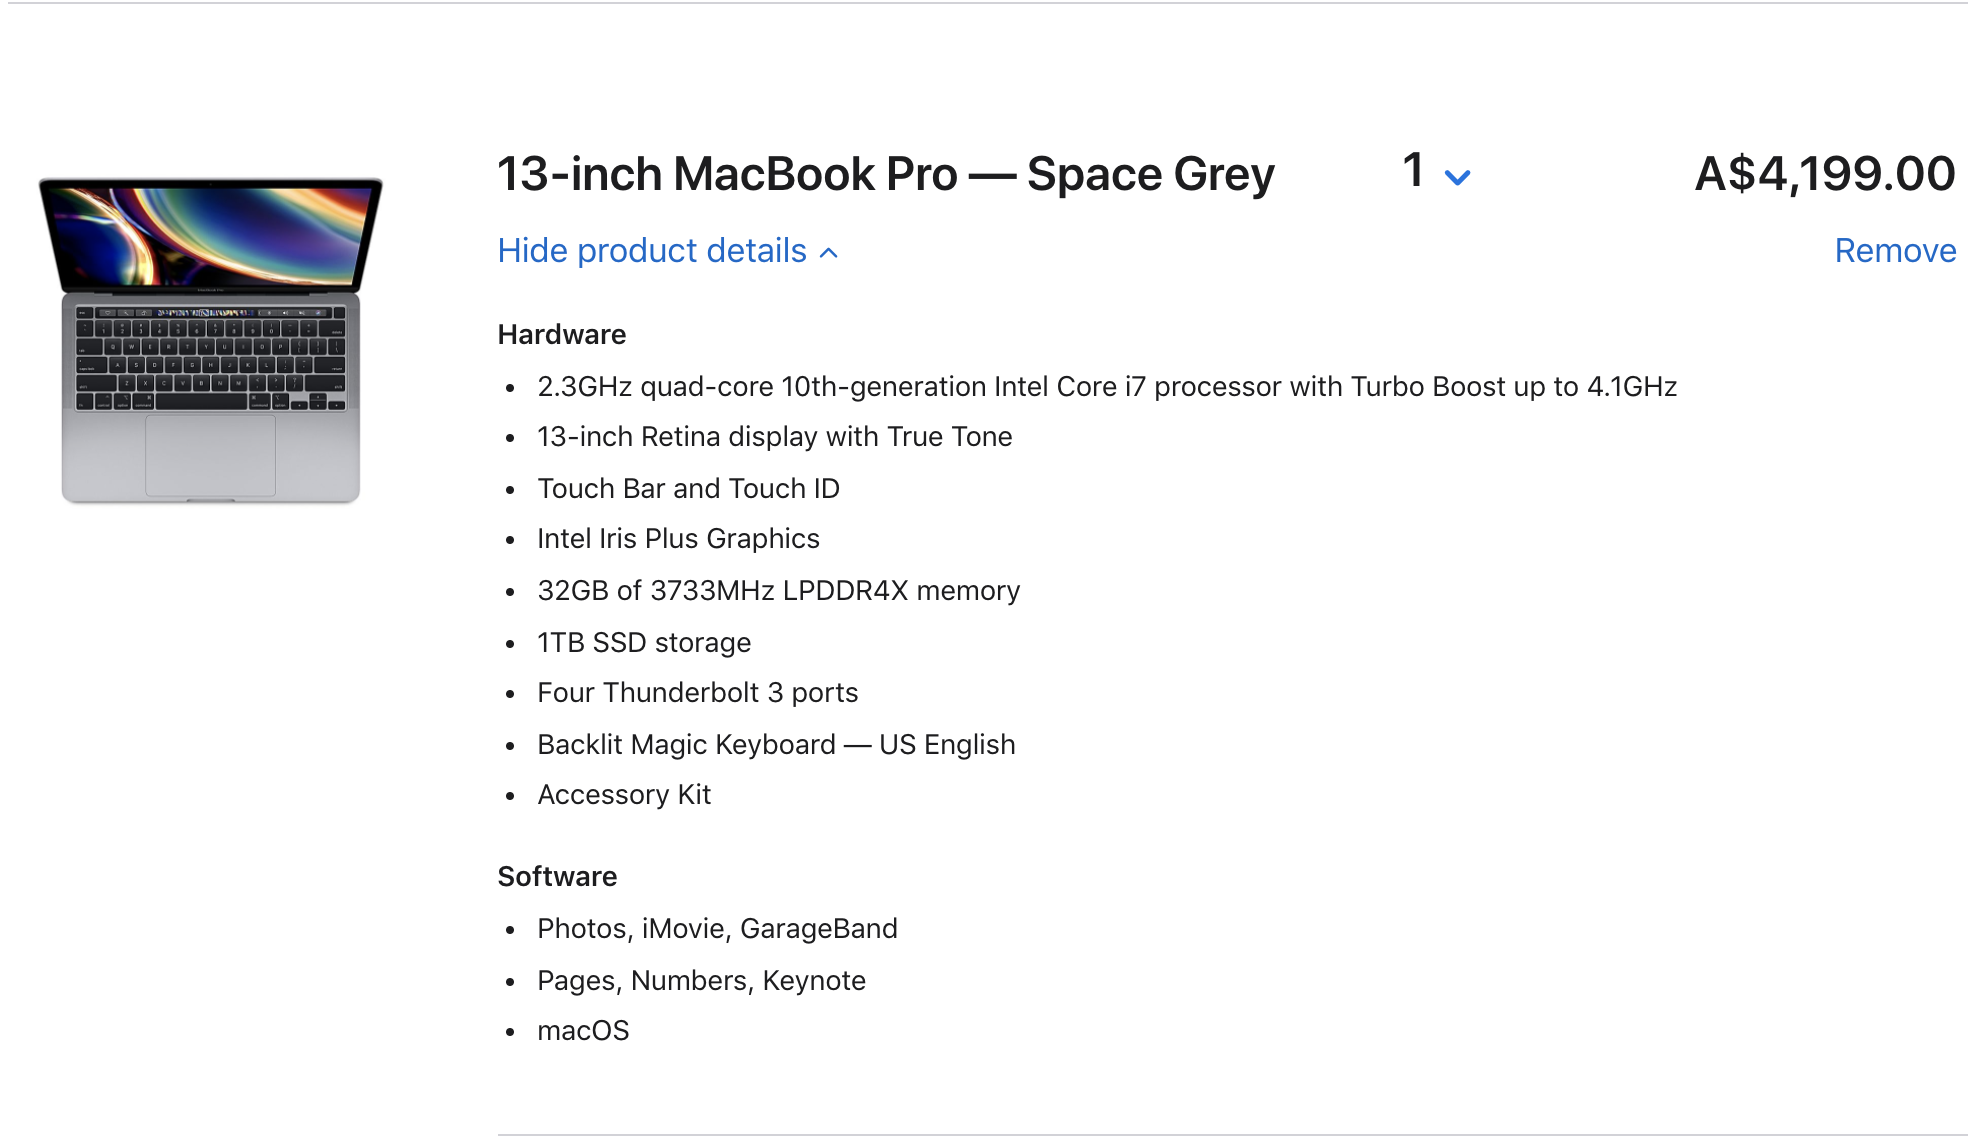Click the macOS software list item
This screenshot has width=1974, height=1140.
[583, 1031]
